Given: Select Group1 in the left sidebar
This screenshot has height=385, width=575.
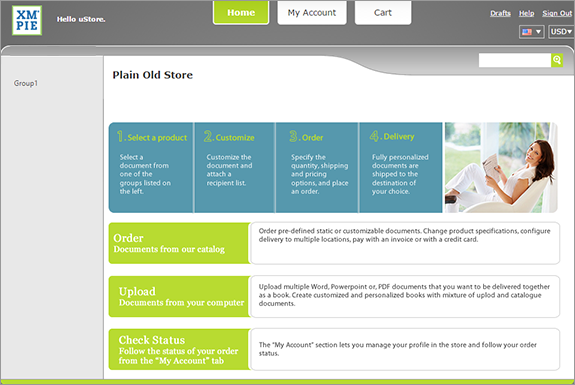Looking at the screenshot, I should coord(26,83).
